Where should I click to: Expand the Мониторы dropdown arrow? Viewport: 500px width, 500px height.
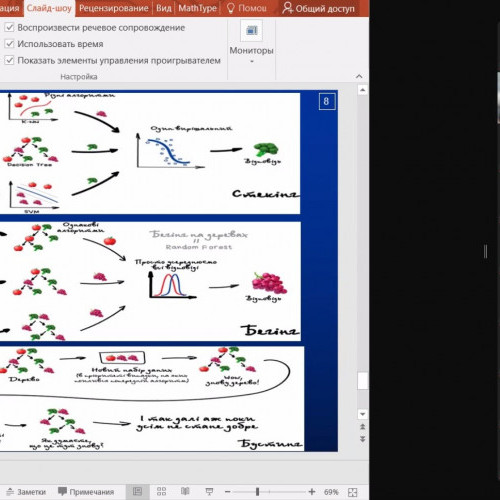[x=252, y=61]
